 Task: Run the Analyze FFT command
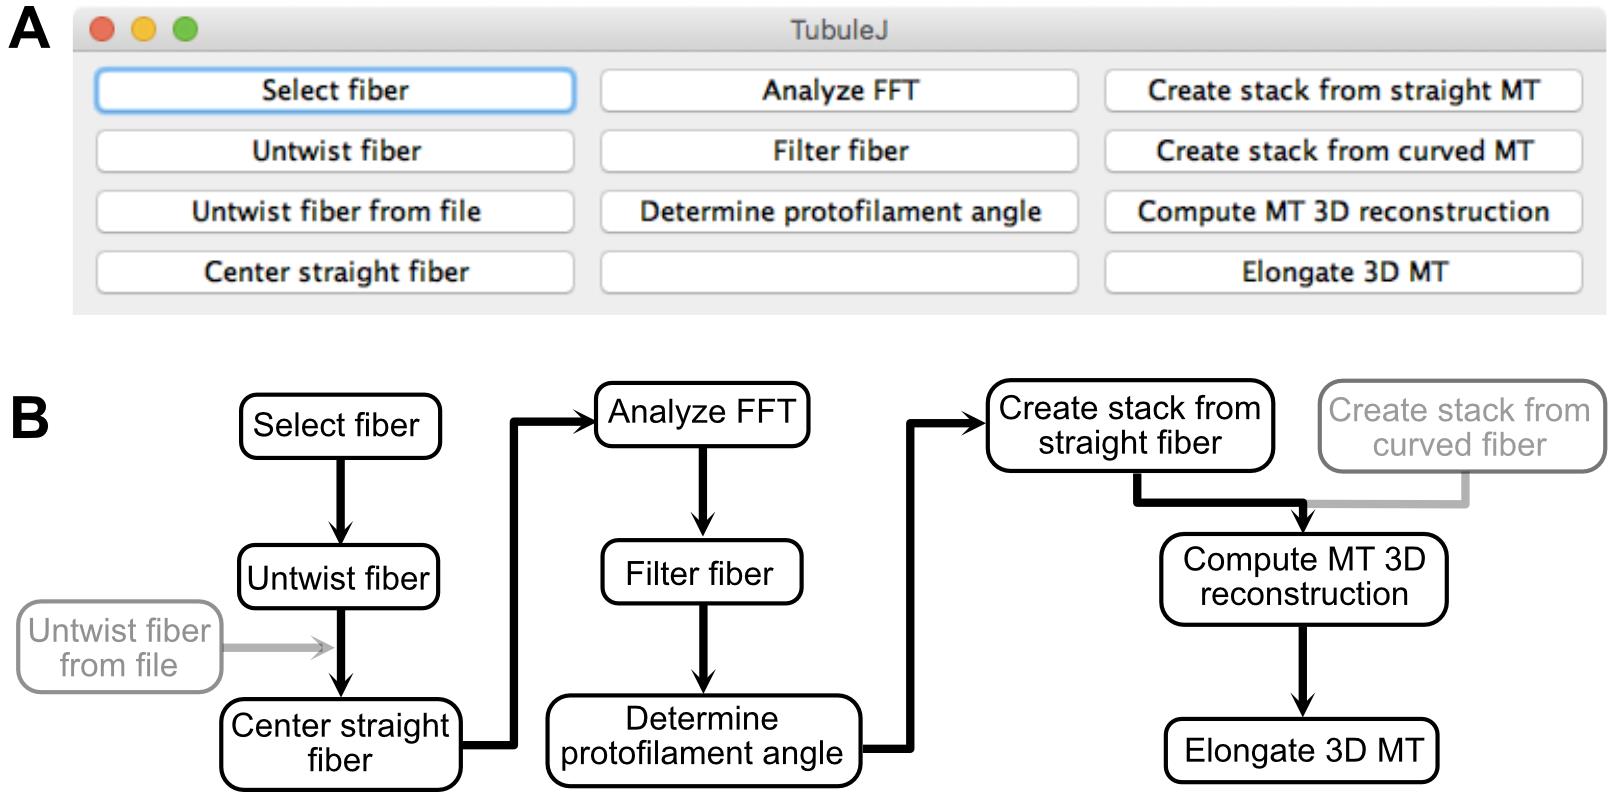(839, 90)
